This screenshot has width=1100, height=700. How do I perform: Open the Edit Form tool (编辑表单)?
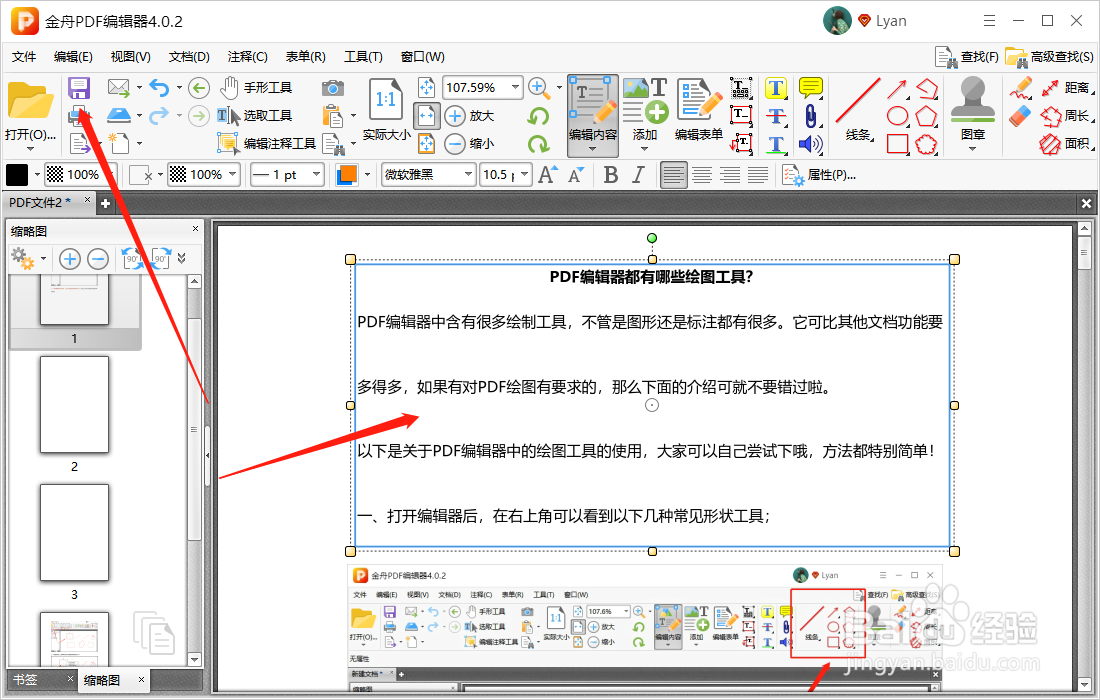pos(699,109)
